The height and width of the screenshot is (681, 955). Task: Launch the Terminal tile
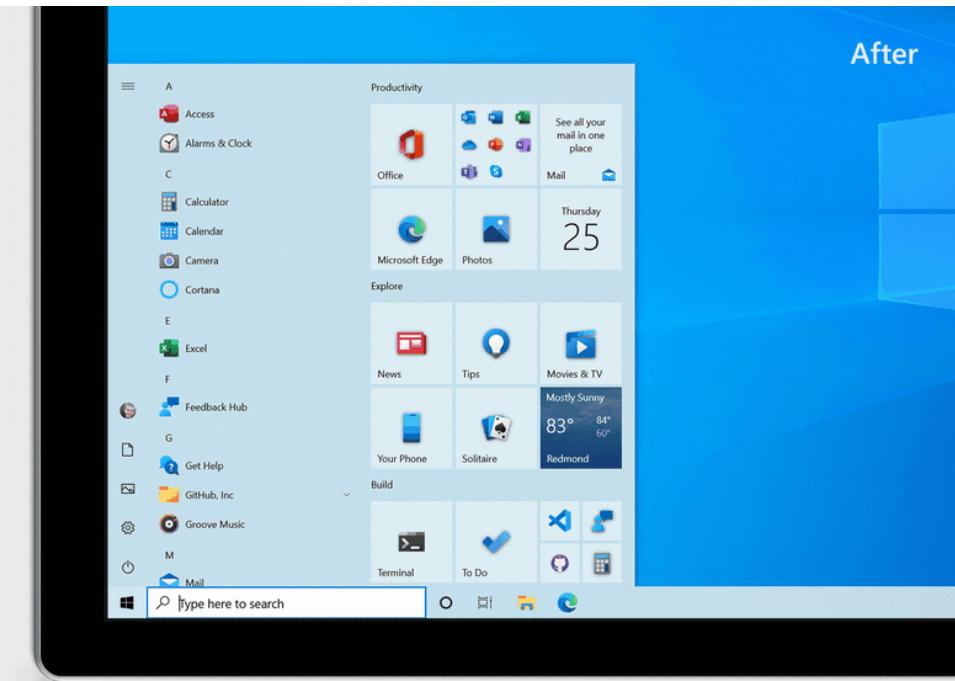pos(411,542)
